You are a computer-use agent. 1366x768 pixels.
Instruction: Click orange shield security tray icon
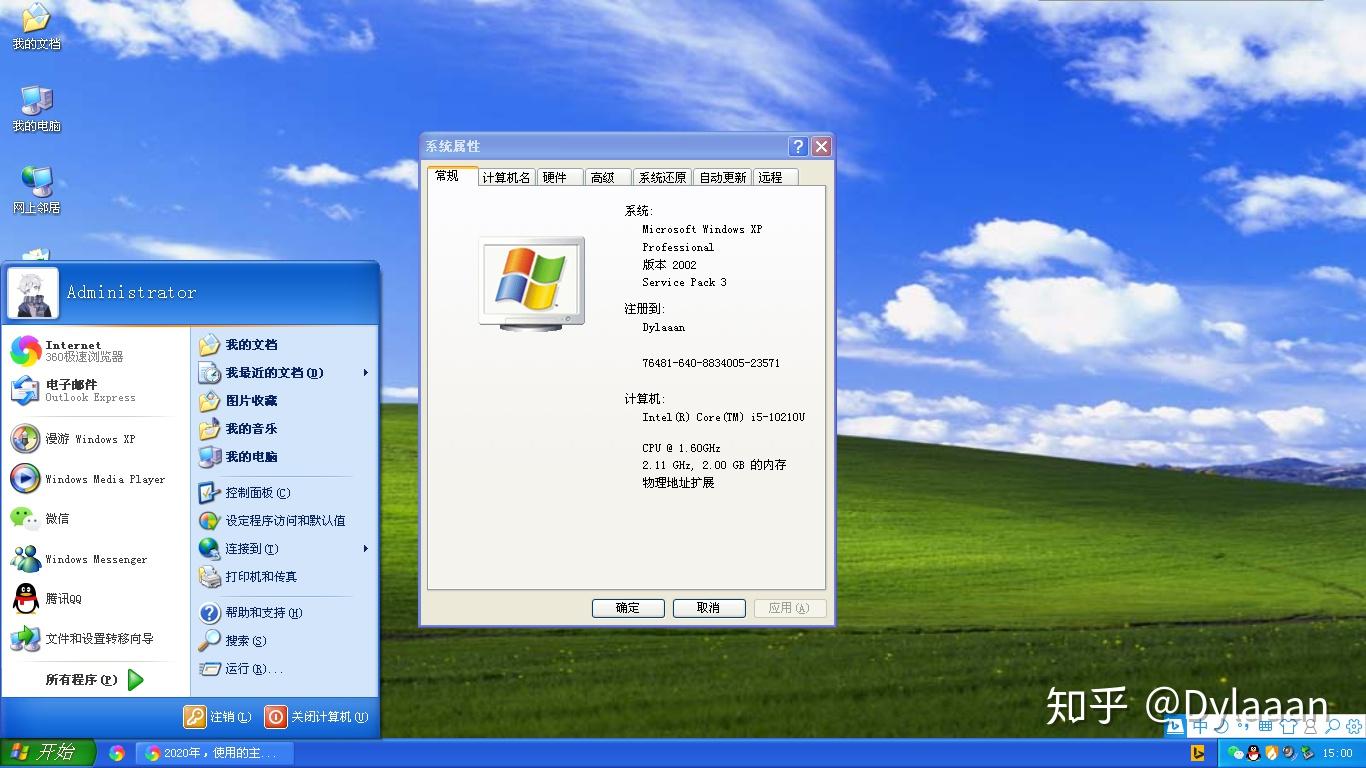point(1272,753)
